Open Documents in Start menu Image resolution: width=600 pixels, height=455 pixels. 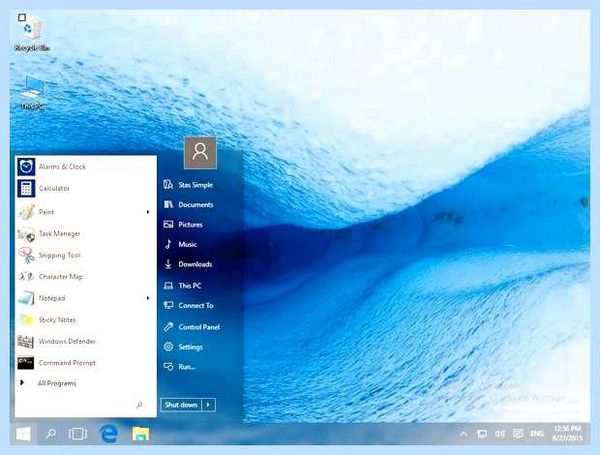tap(188, 205)
